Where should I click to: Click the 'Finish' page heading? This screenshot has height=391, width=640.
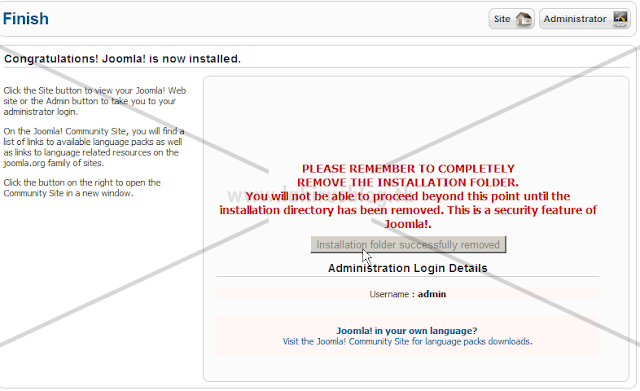pyautogui.click(x=26, y=19)
